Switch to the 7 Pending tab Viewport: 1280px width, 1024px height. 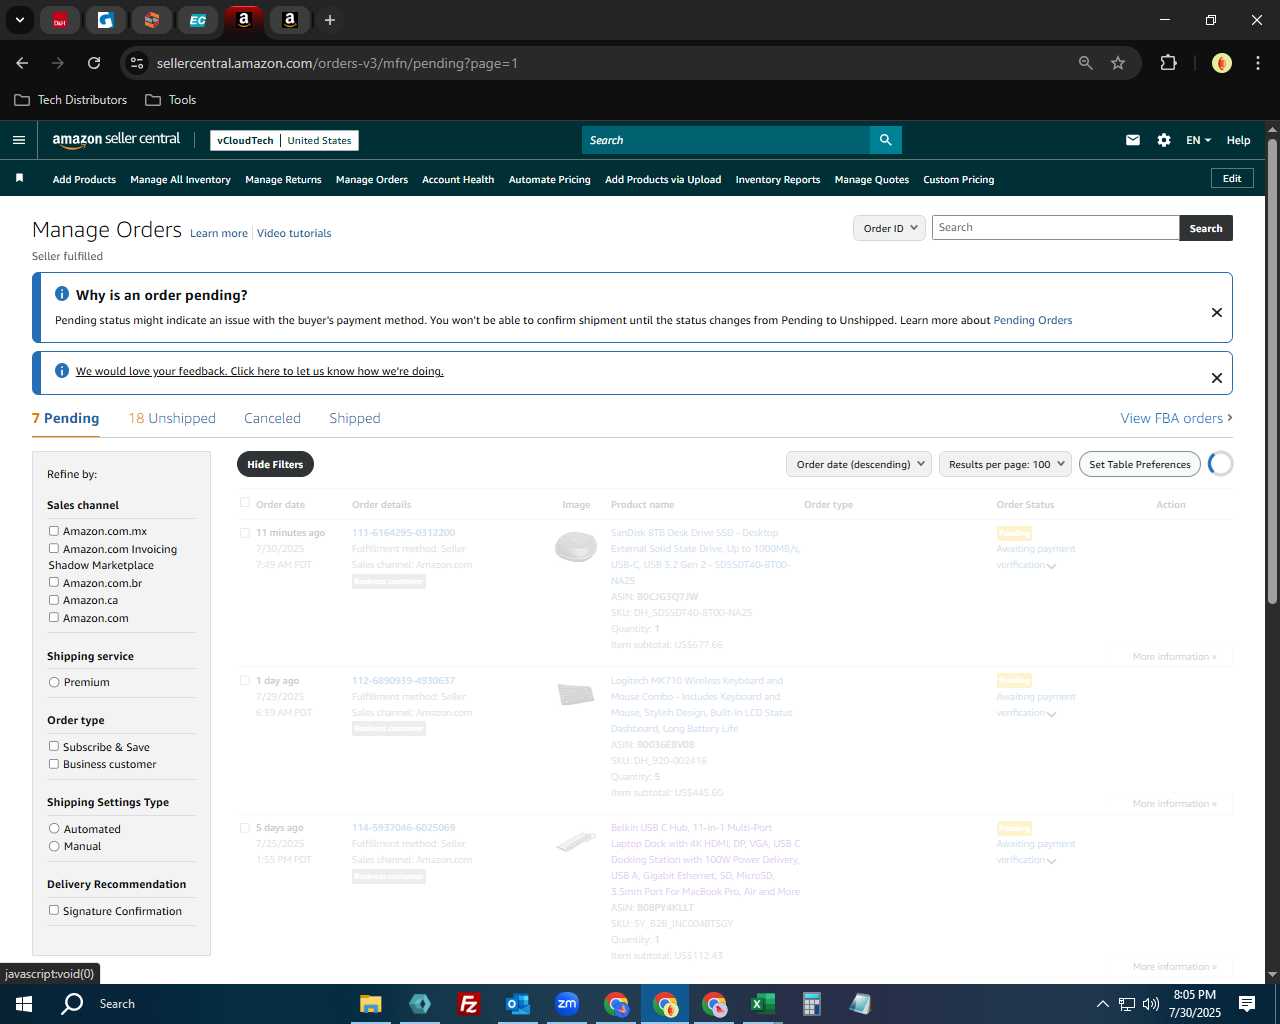[x=66, y=418]
